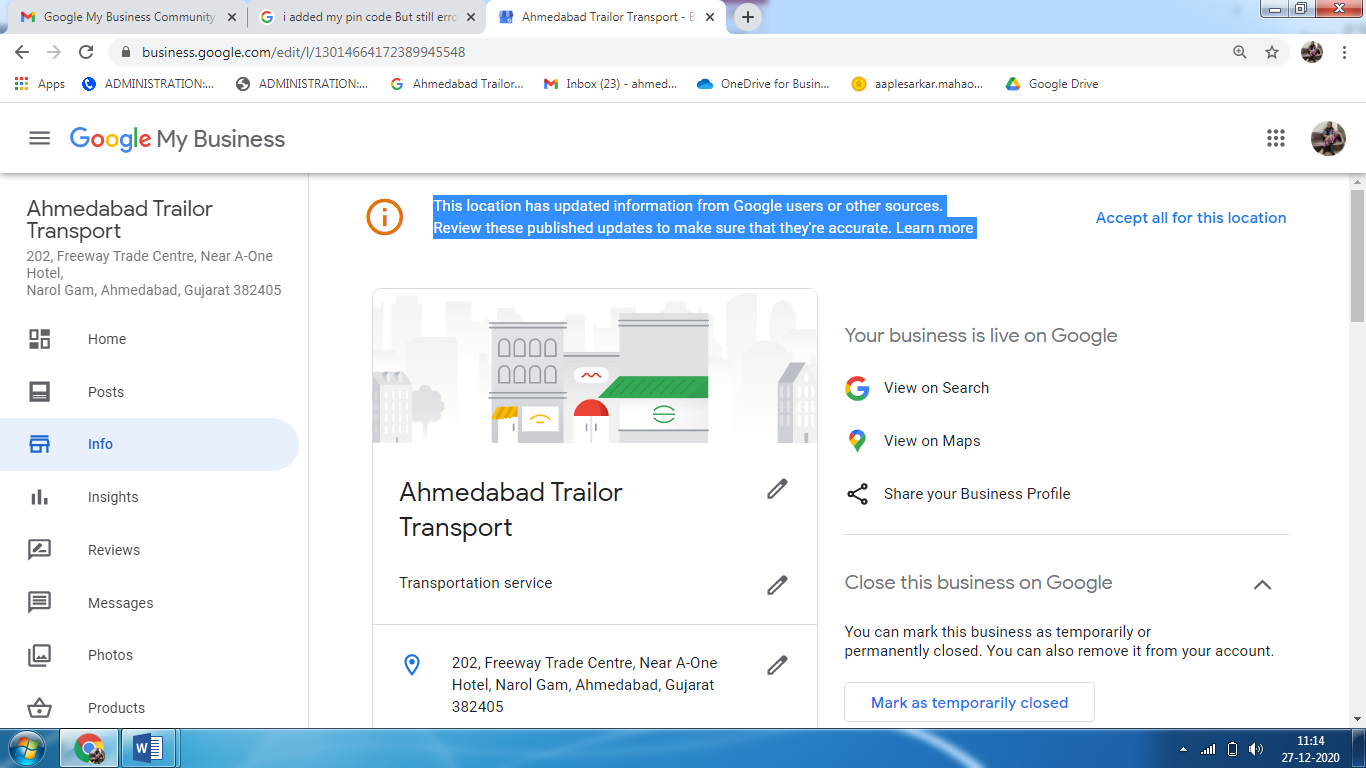Open Inbox (23) Gmail bookmark

point(610,84)
